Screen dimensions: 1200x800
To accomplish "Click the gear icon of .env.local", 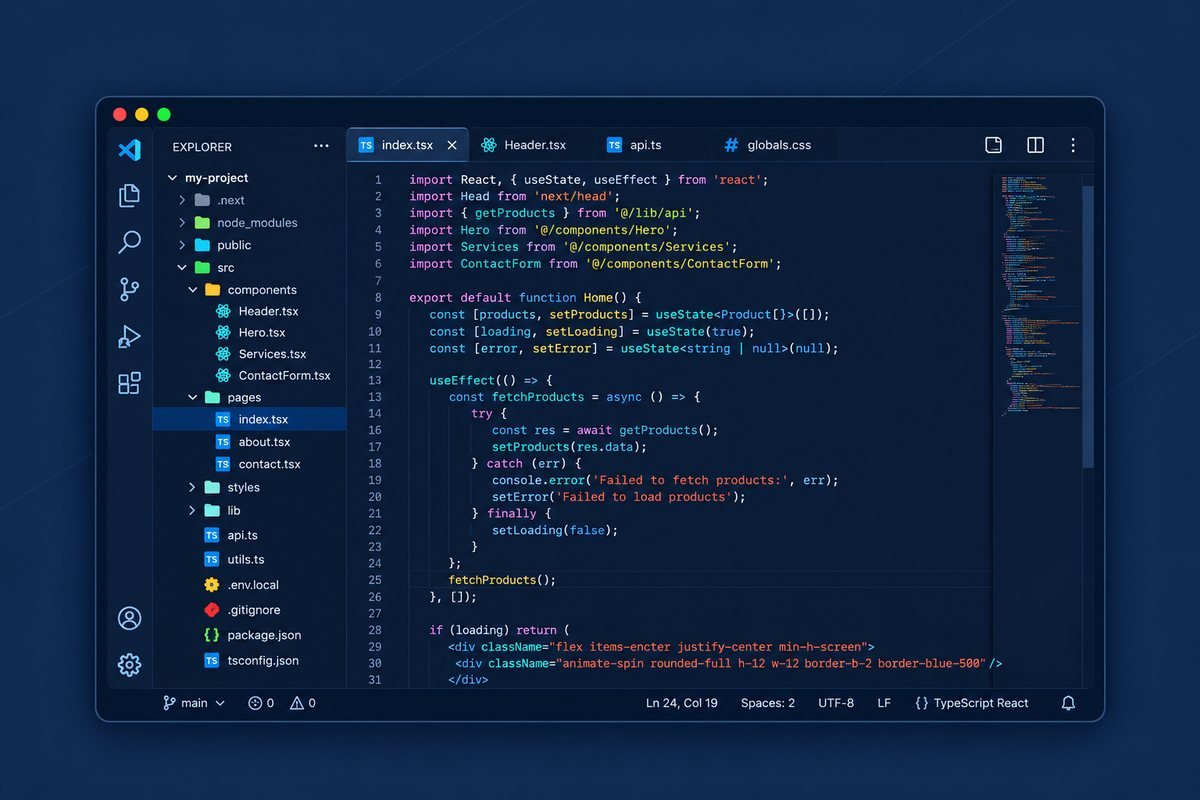I will pyautogui.click(x=212, y=585).
